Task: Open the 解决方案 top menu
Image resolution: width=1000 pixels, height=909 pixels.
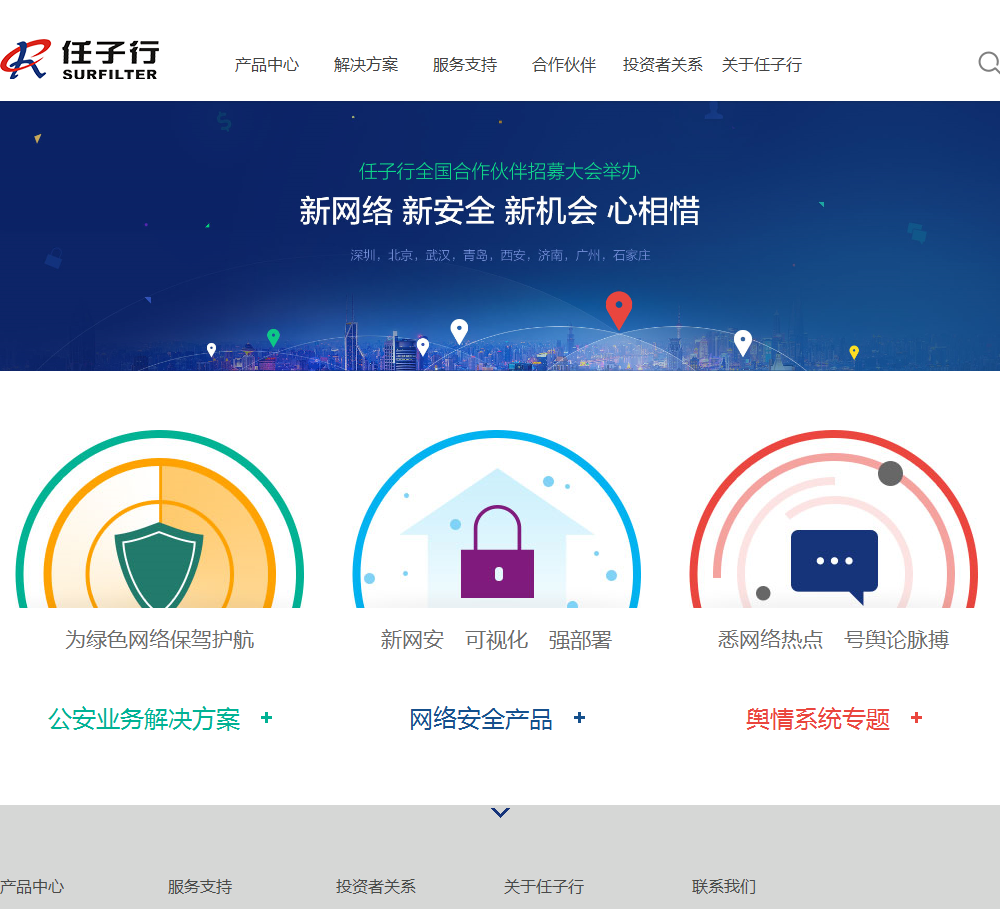Action: (x=365, y=64)
